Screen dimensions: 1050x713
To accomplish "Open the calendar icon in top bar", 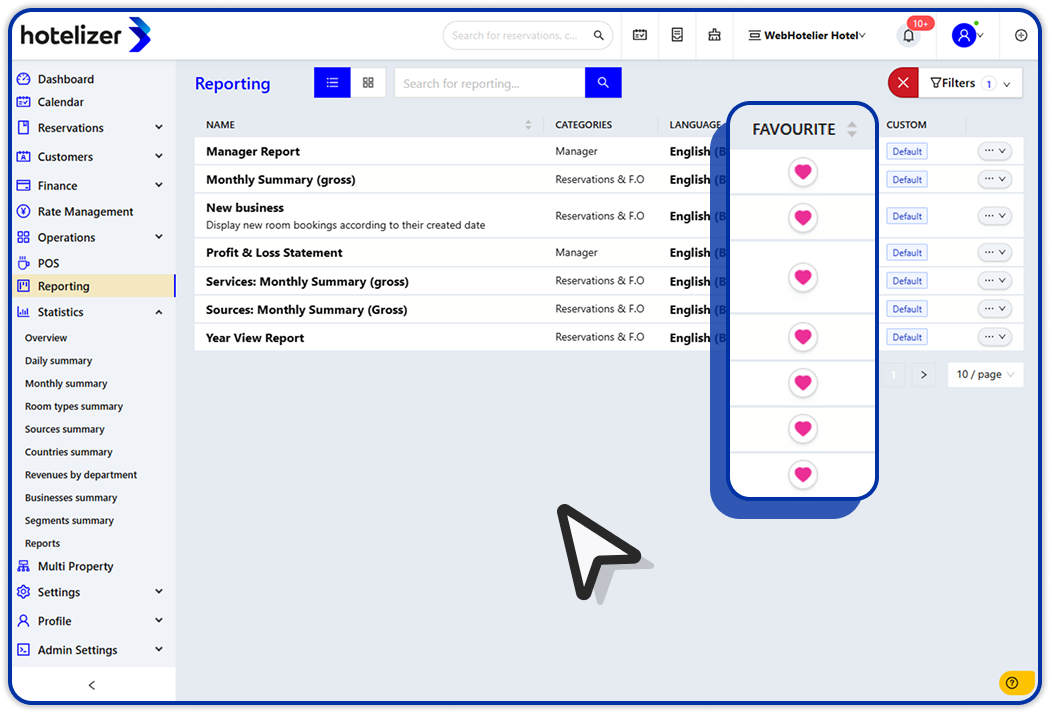I will tap(640, 35).
